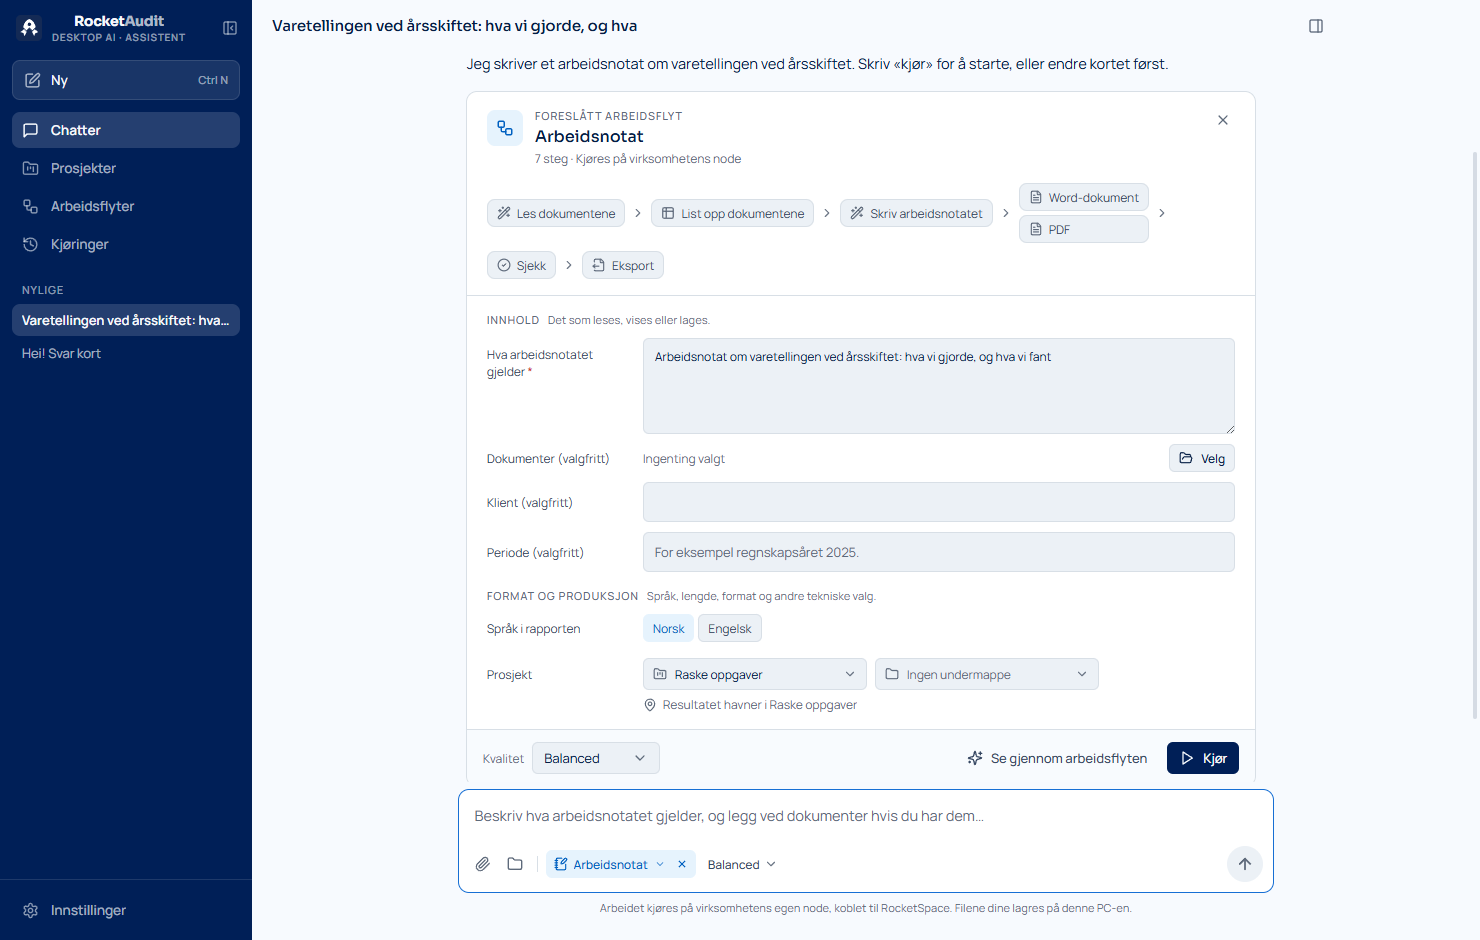Image resolution: width=1480 pixels, height=940 pixels.
Task: Click Se gjennom arbeidsflyten
Action: (x=1057, y=758)
